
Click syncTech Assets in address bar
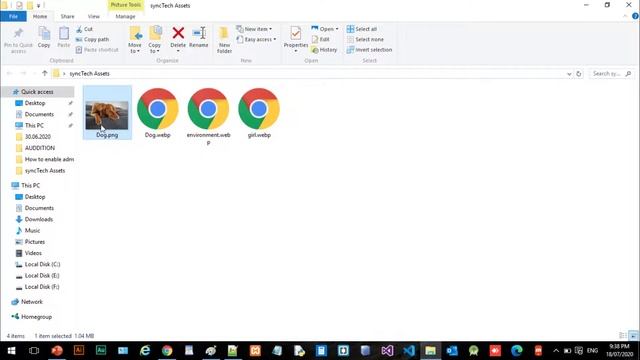[89, 73]
